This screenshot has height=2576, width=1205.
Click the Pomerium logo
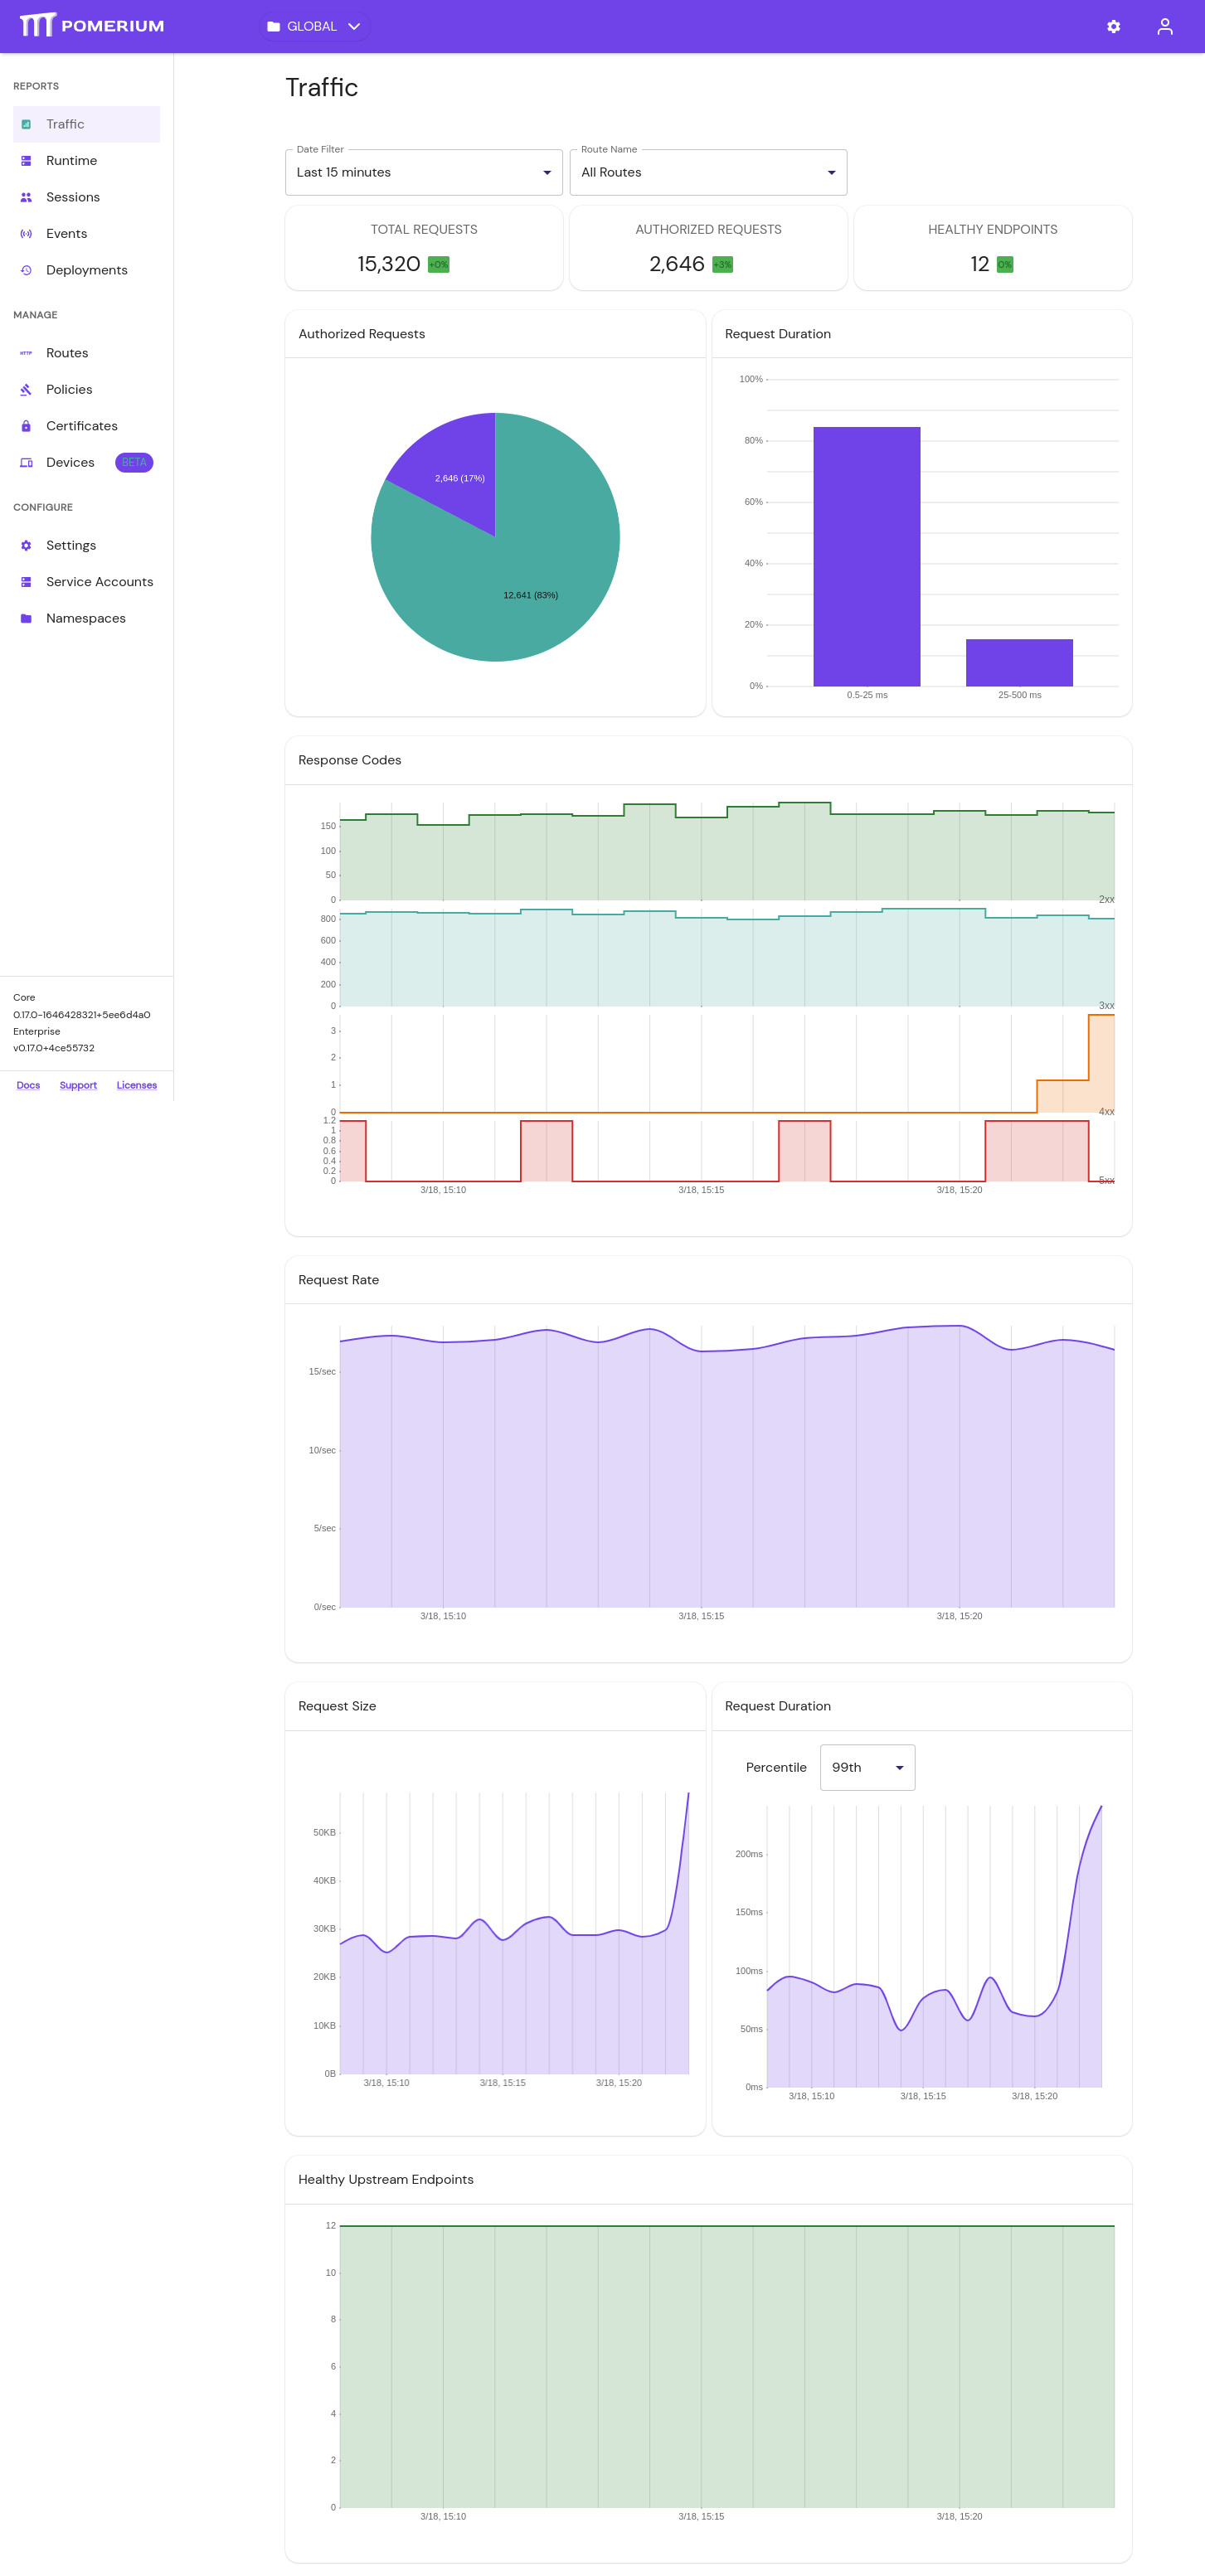click(x=92, y=26)
